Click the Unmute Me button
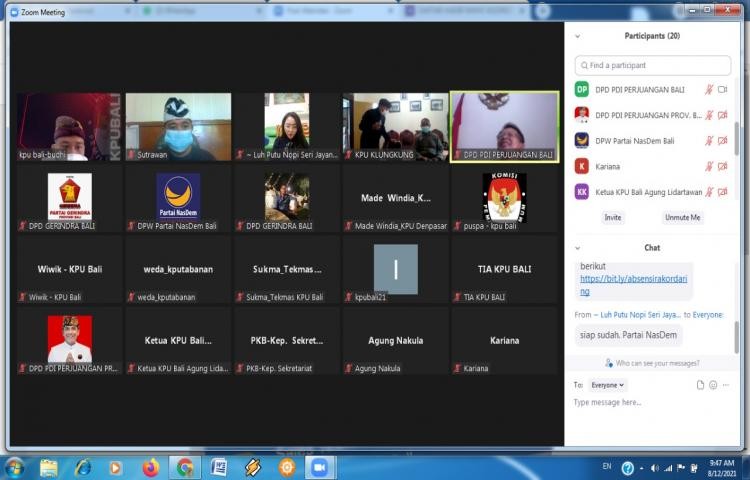750x480 pixels. coord(683,217)
